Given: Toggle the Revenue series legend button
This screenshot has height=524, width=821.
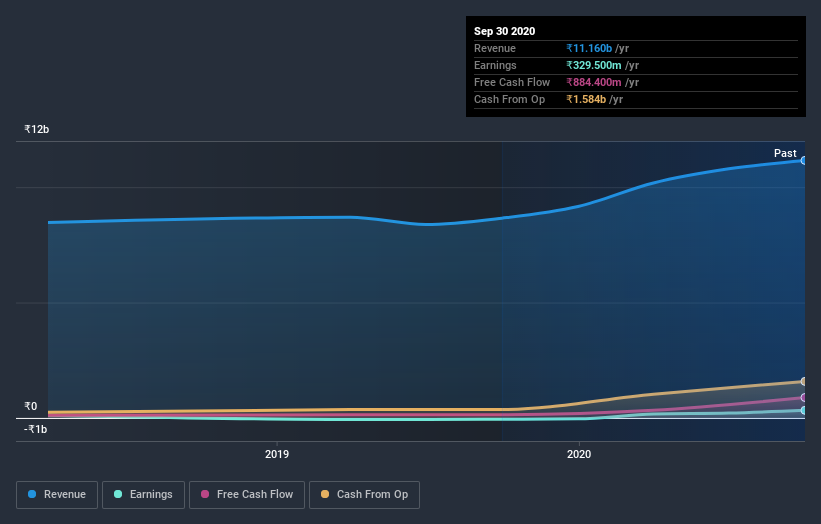Looking at the screenshot, I should click(57, 495).
